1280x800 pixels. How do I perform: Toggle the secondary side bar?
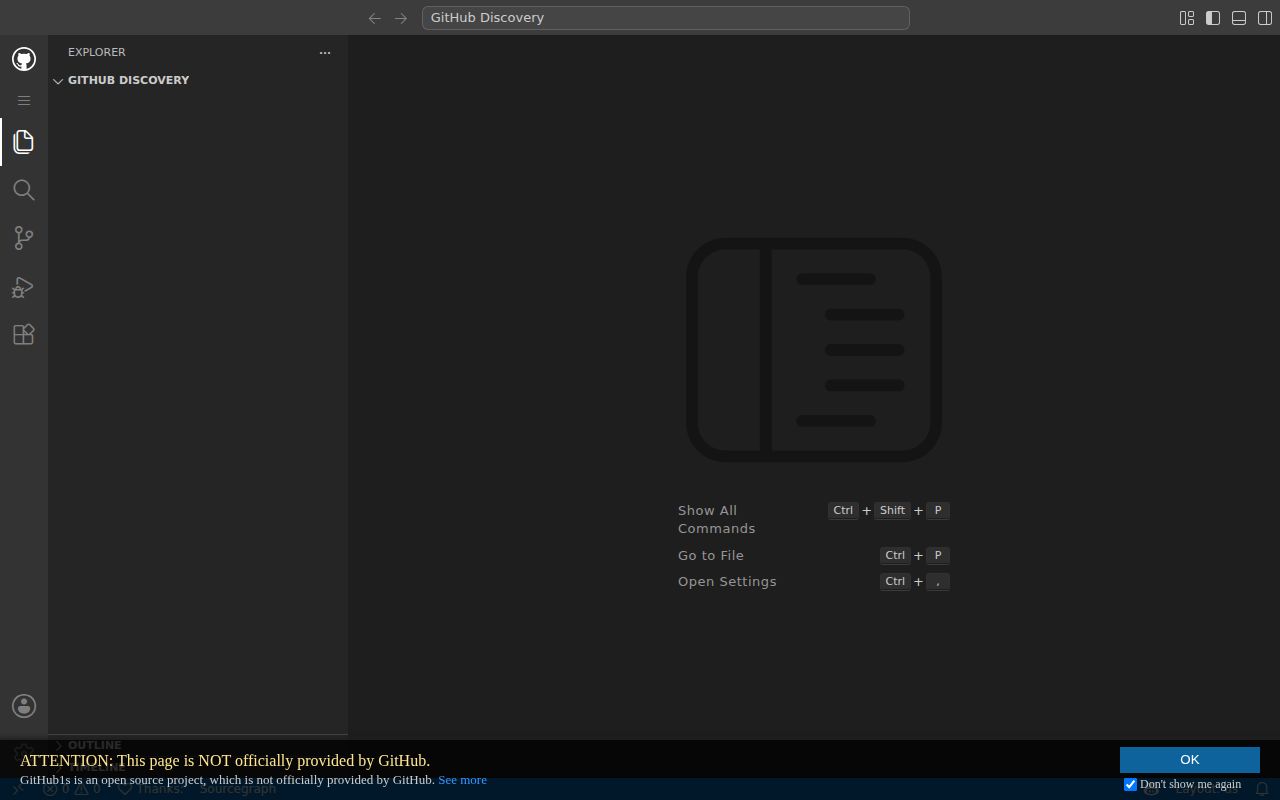point(1265,18)
